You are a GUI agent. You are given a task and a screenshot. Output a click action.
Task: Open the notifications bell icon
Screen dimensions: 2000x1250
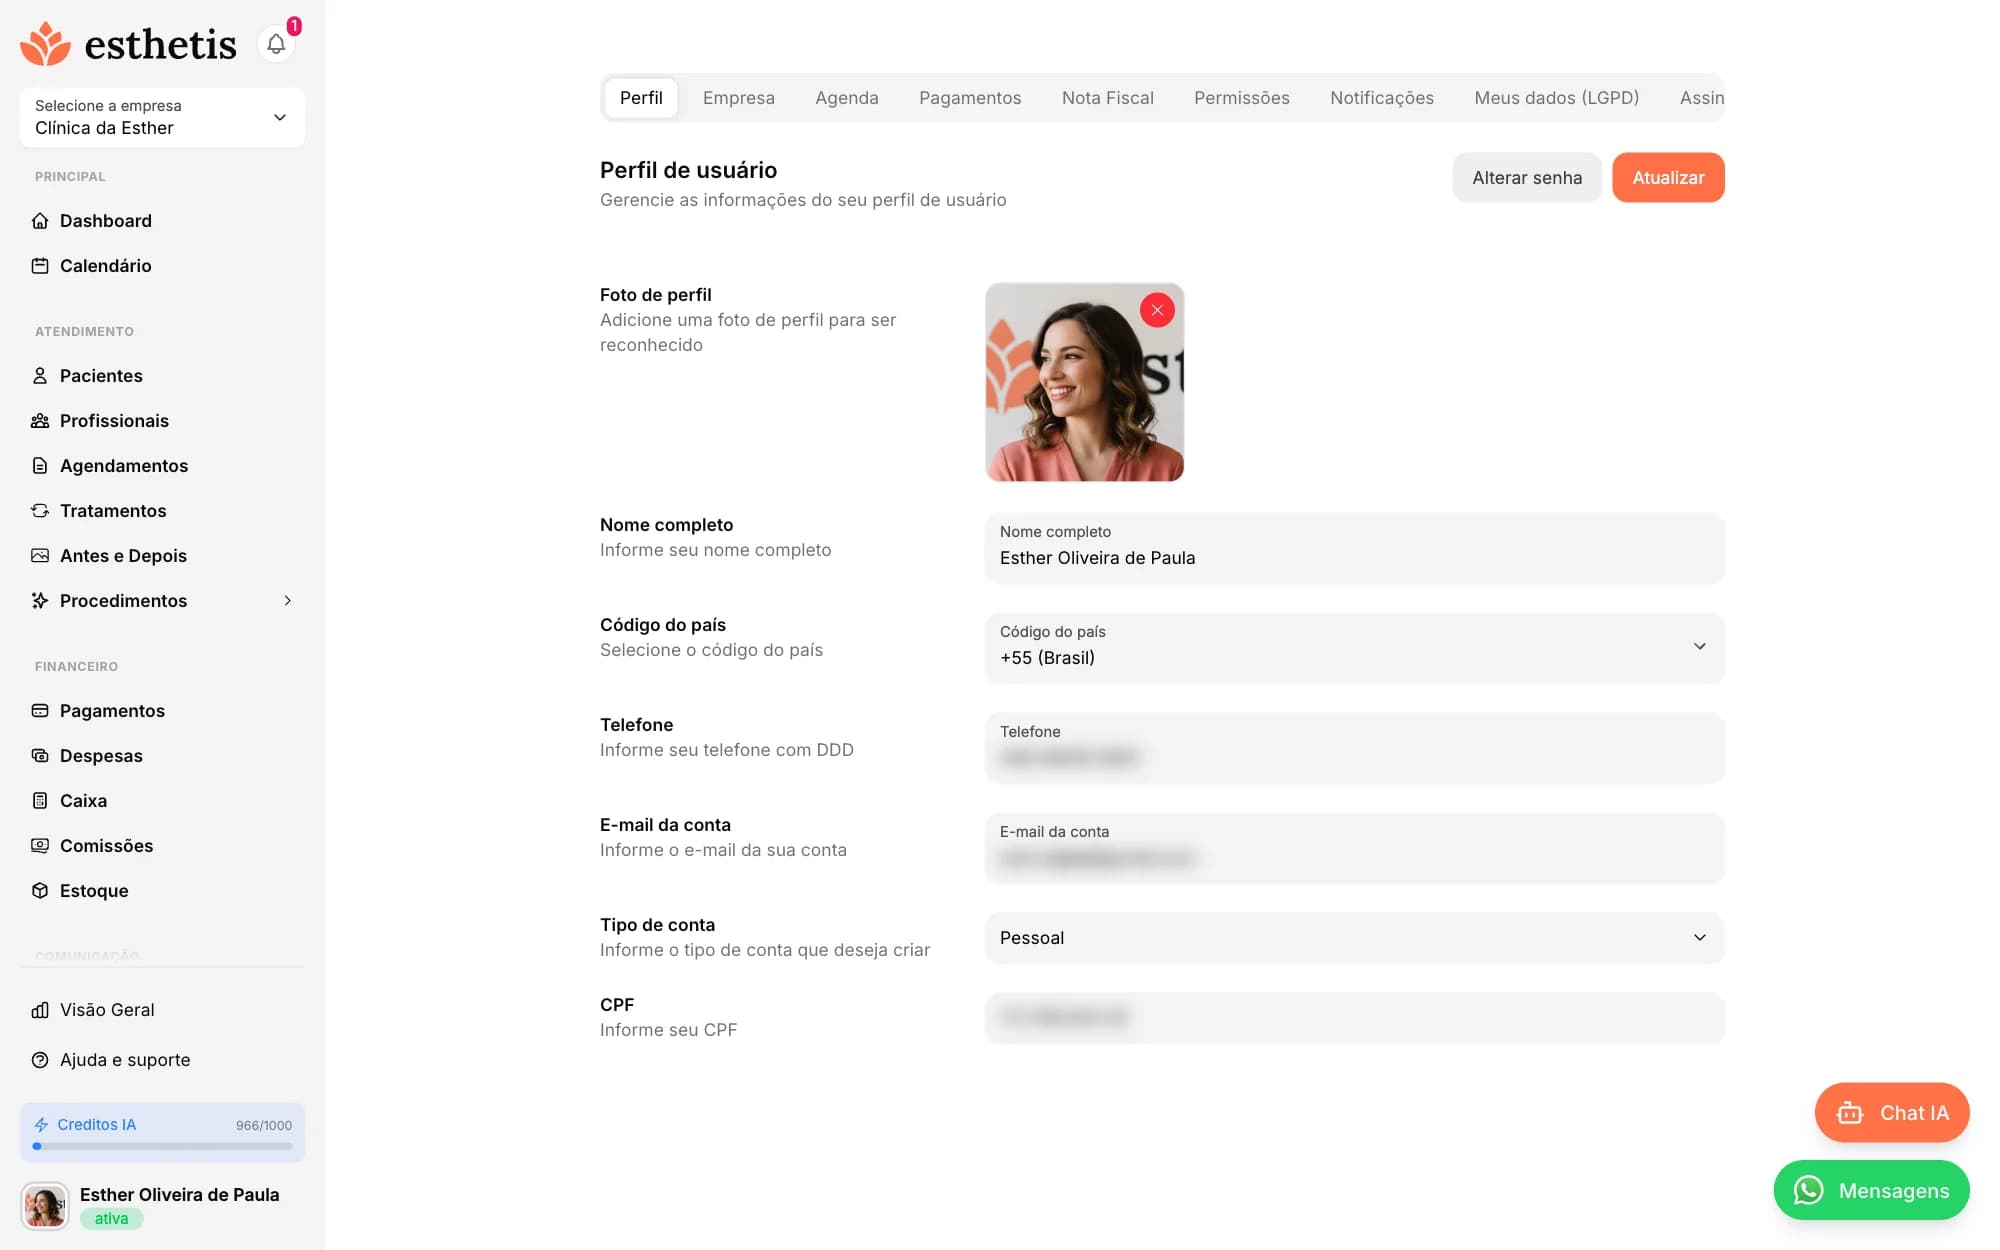pyautogui.click(x=276, y=44)
